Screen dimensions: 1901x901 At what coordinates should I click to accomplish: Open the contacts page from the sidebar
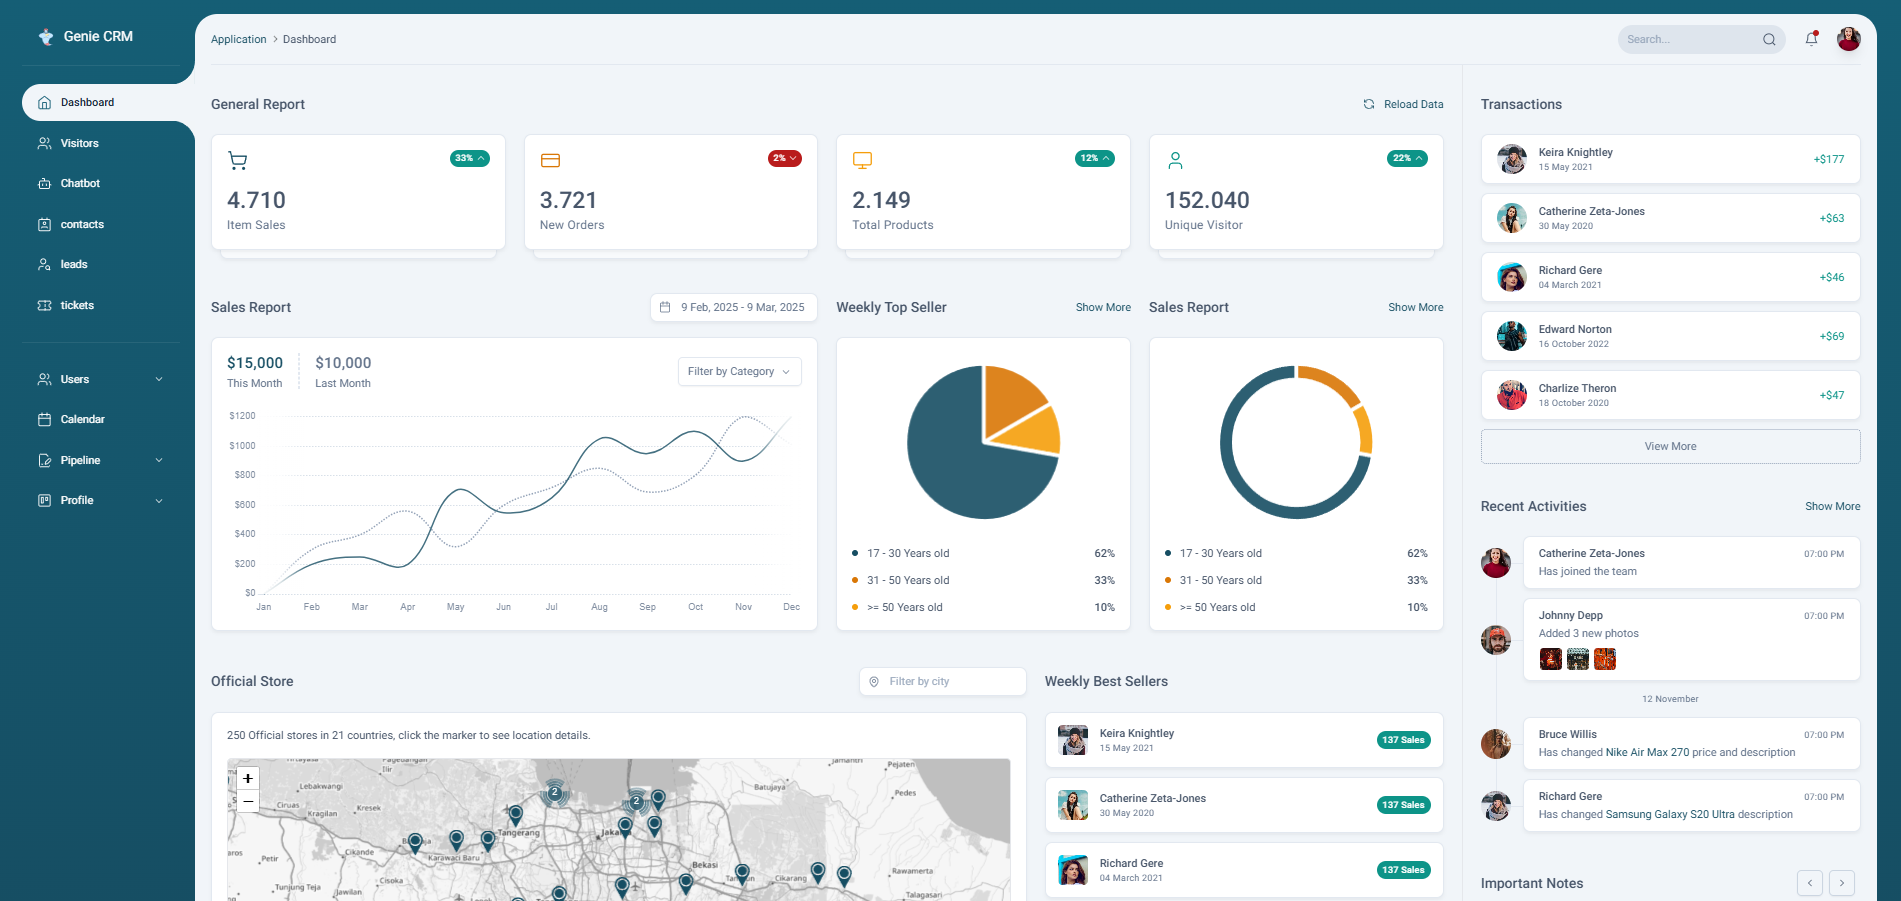(45, 224)
